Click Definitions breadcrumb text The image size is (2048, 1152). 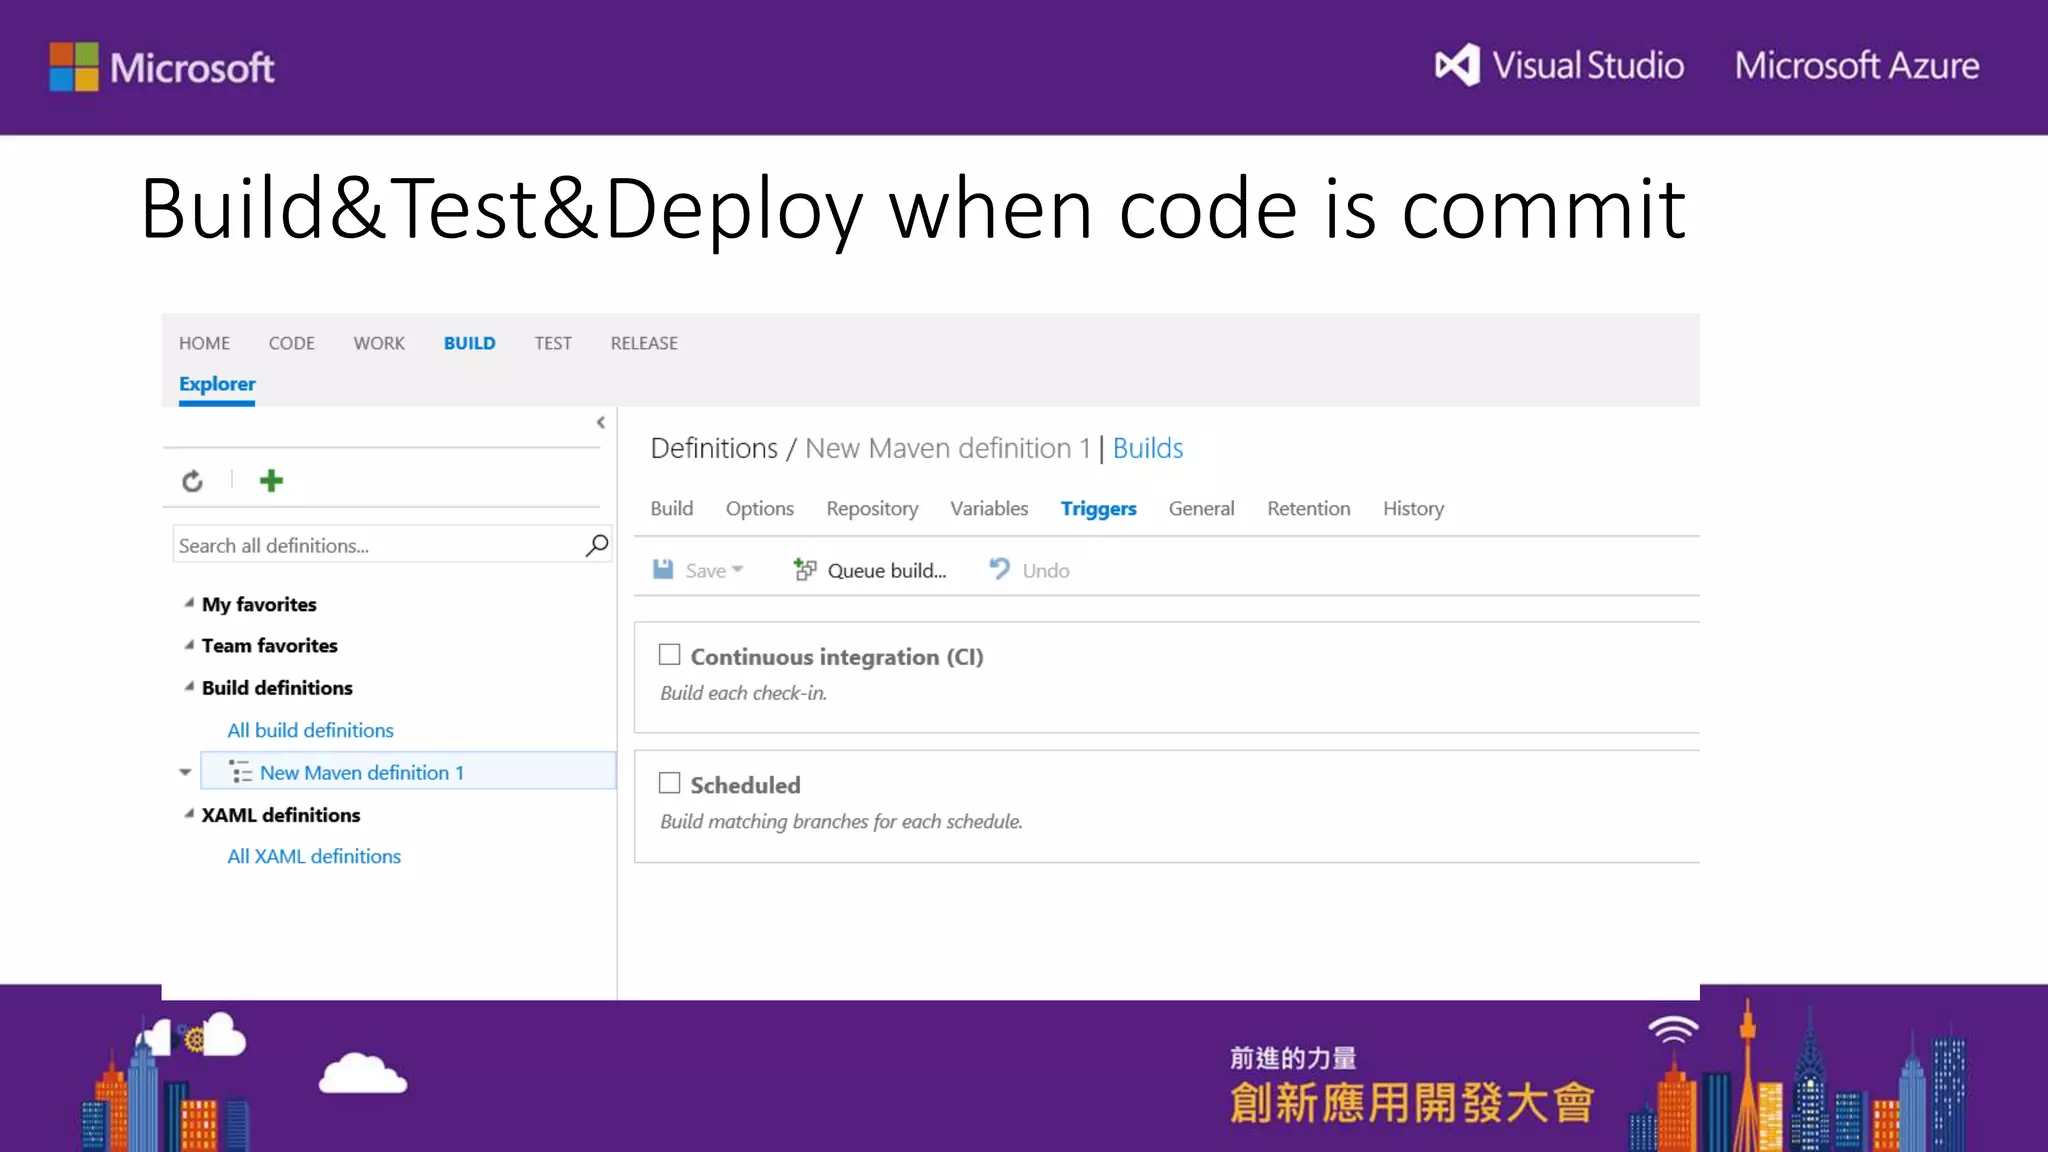point(714,448)
